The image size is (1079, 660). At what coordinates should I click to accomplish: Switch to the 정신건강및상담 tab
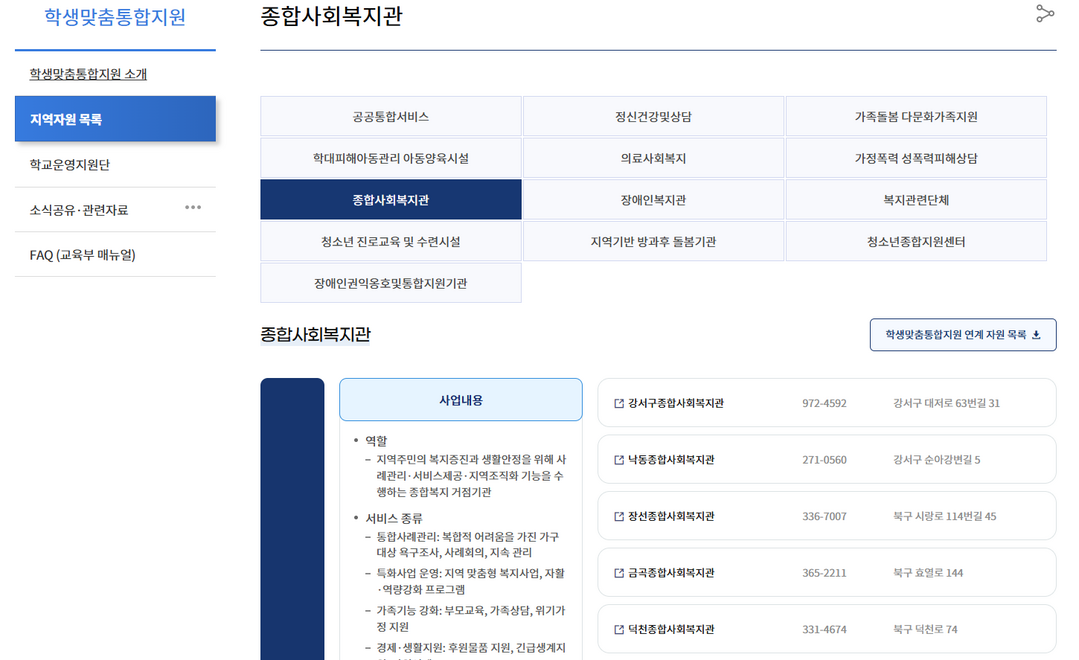pyautogui.click(x=653, y=117)
